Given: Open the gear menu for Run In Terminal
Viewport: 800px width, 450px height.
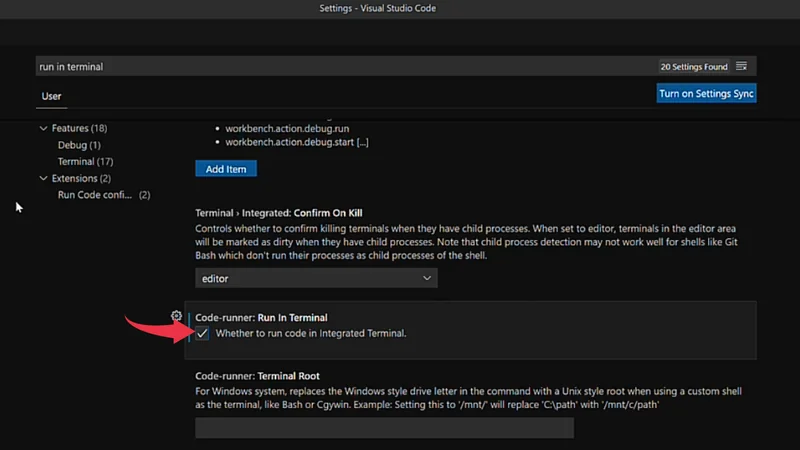Looking at the screenshot, I should [x=177, y=316].
